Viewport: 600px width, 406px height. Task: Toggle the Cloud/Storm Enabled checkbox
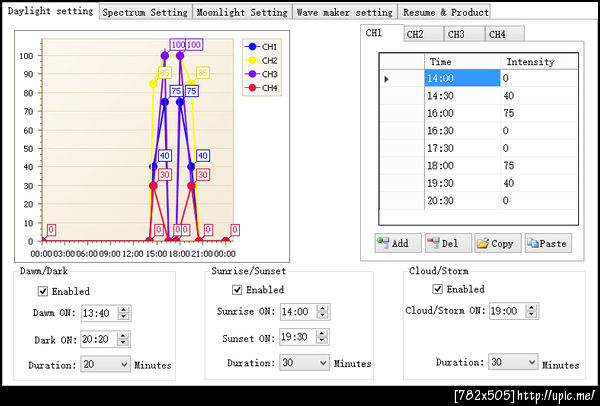click(437, 289)
